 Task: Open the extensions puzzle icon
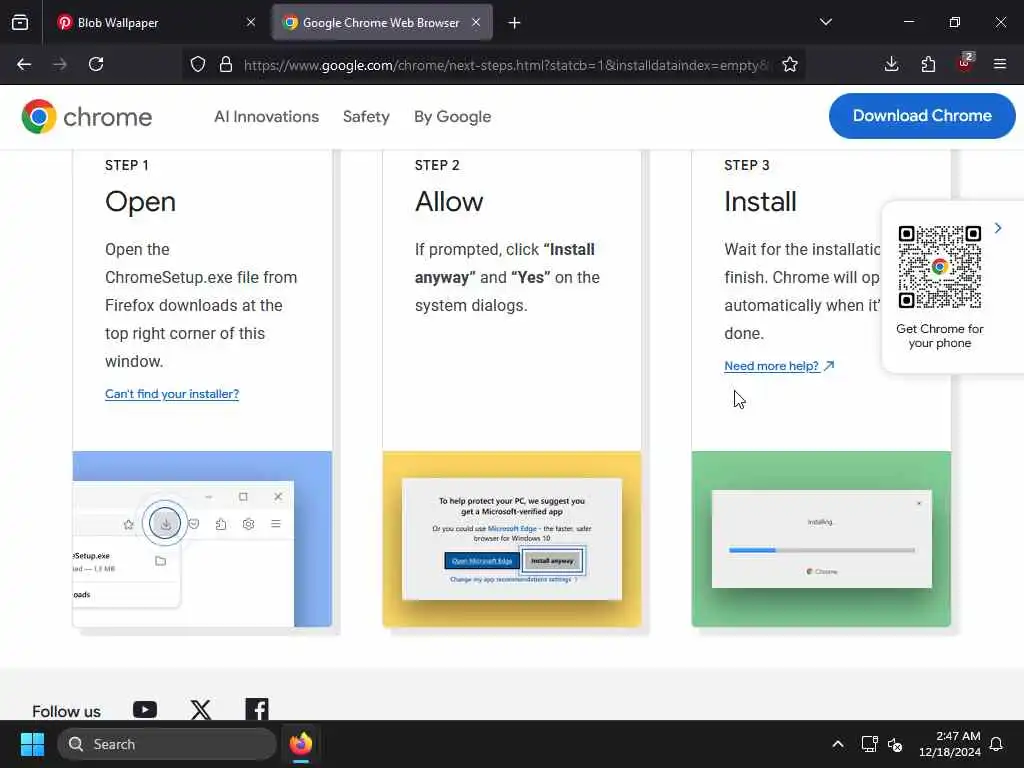coord(928,64)
